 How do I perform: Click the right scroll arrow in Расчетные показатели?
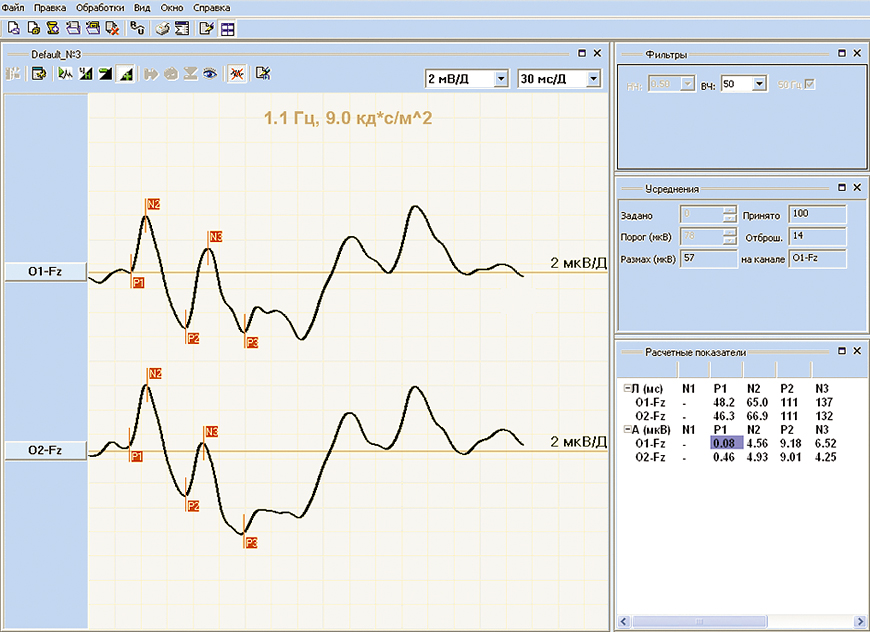click(862, 621)
